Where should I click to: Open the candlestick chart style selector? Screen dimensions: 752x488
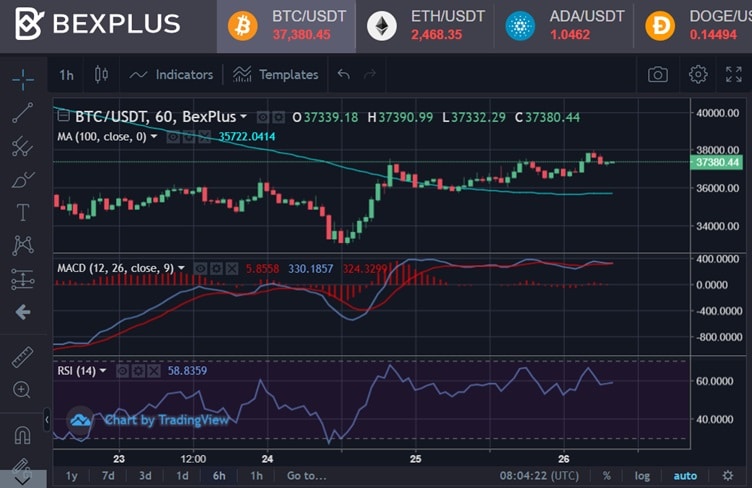click(101, 75)
